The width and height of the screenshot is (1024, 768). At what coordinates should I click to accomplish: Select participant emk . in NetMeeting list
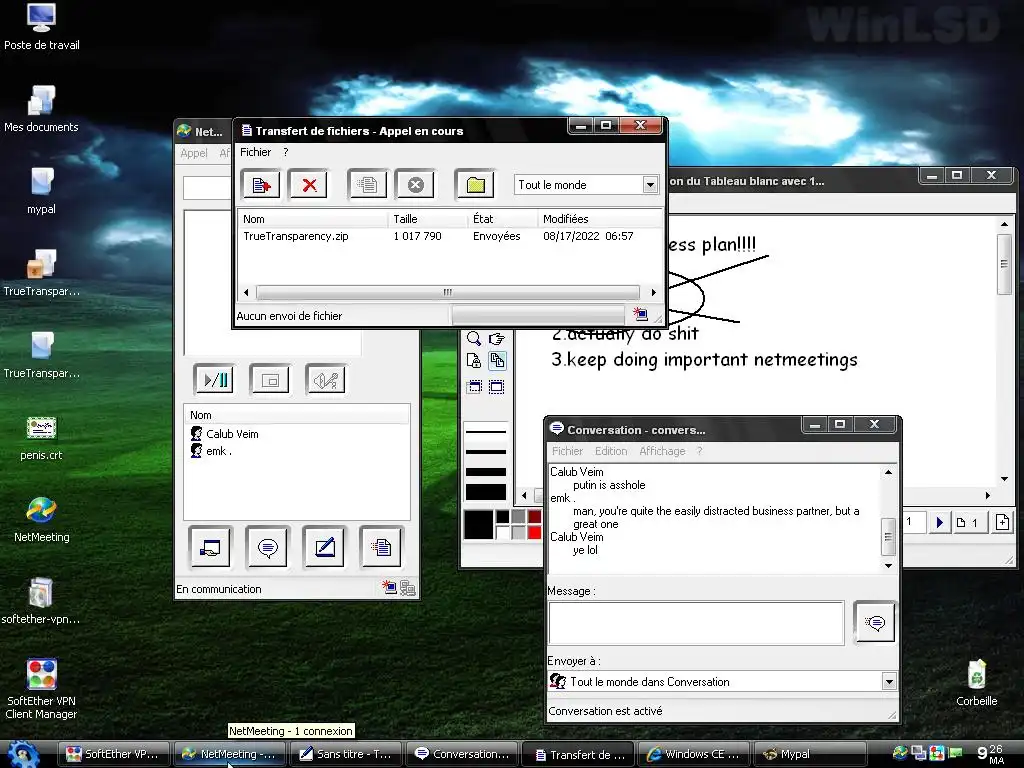tap(212, 451)
